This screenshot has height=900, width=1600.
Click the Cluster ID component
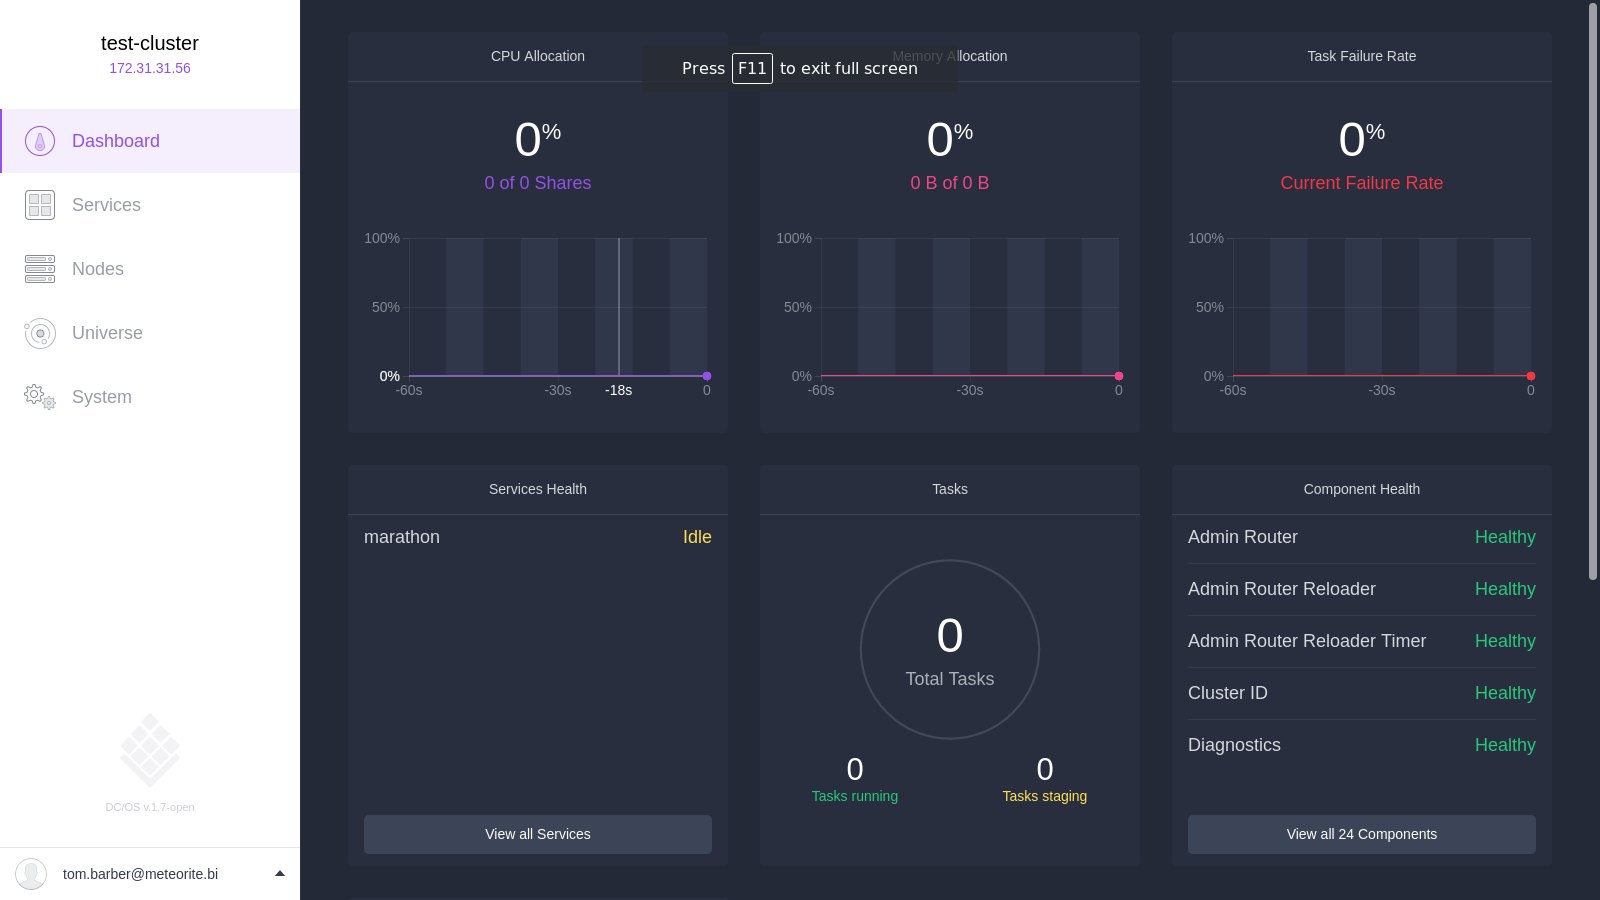[1228, 693]
